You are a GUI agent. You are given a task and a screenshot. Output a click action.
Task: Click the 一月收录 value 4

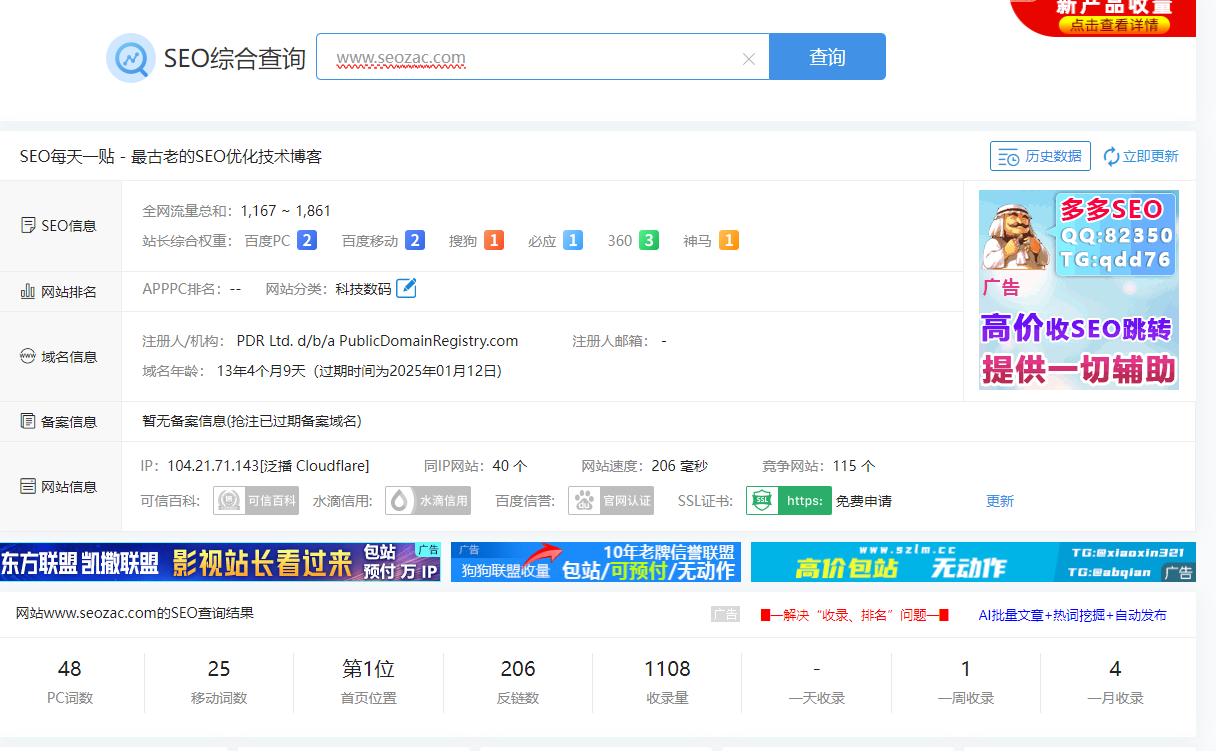coord(1115,668)
